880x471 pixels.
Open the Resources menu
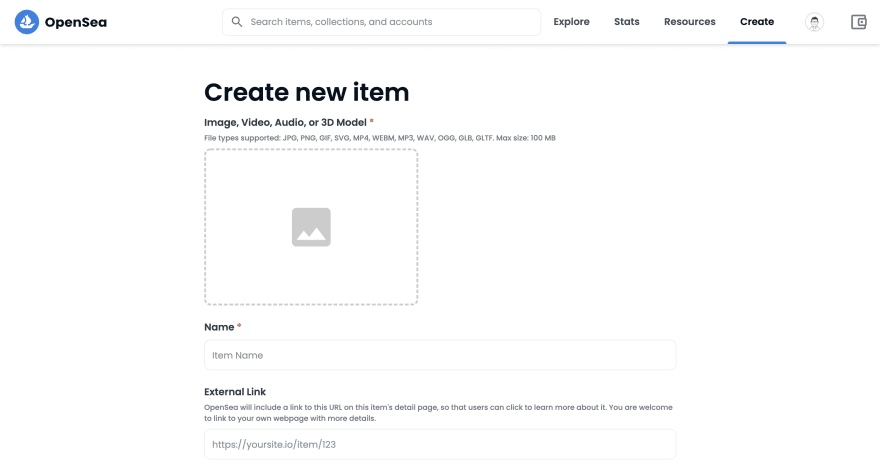coord(689,22)
